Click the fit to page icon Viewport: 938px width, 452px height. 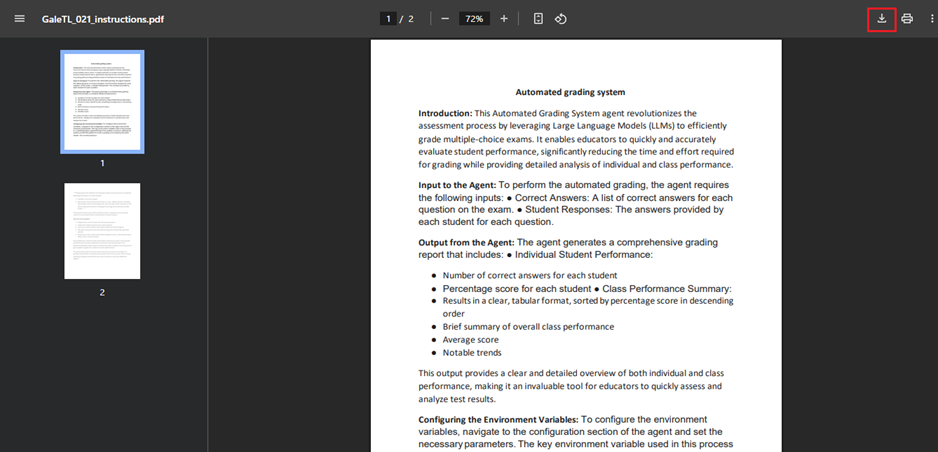click(538, 19)
